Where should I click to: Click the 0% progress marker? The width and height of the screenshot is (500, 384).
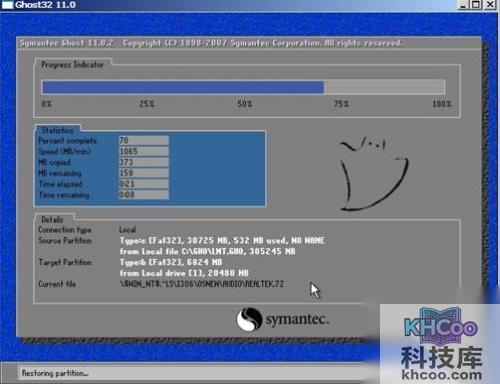(x=47, y=104)
